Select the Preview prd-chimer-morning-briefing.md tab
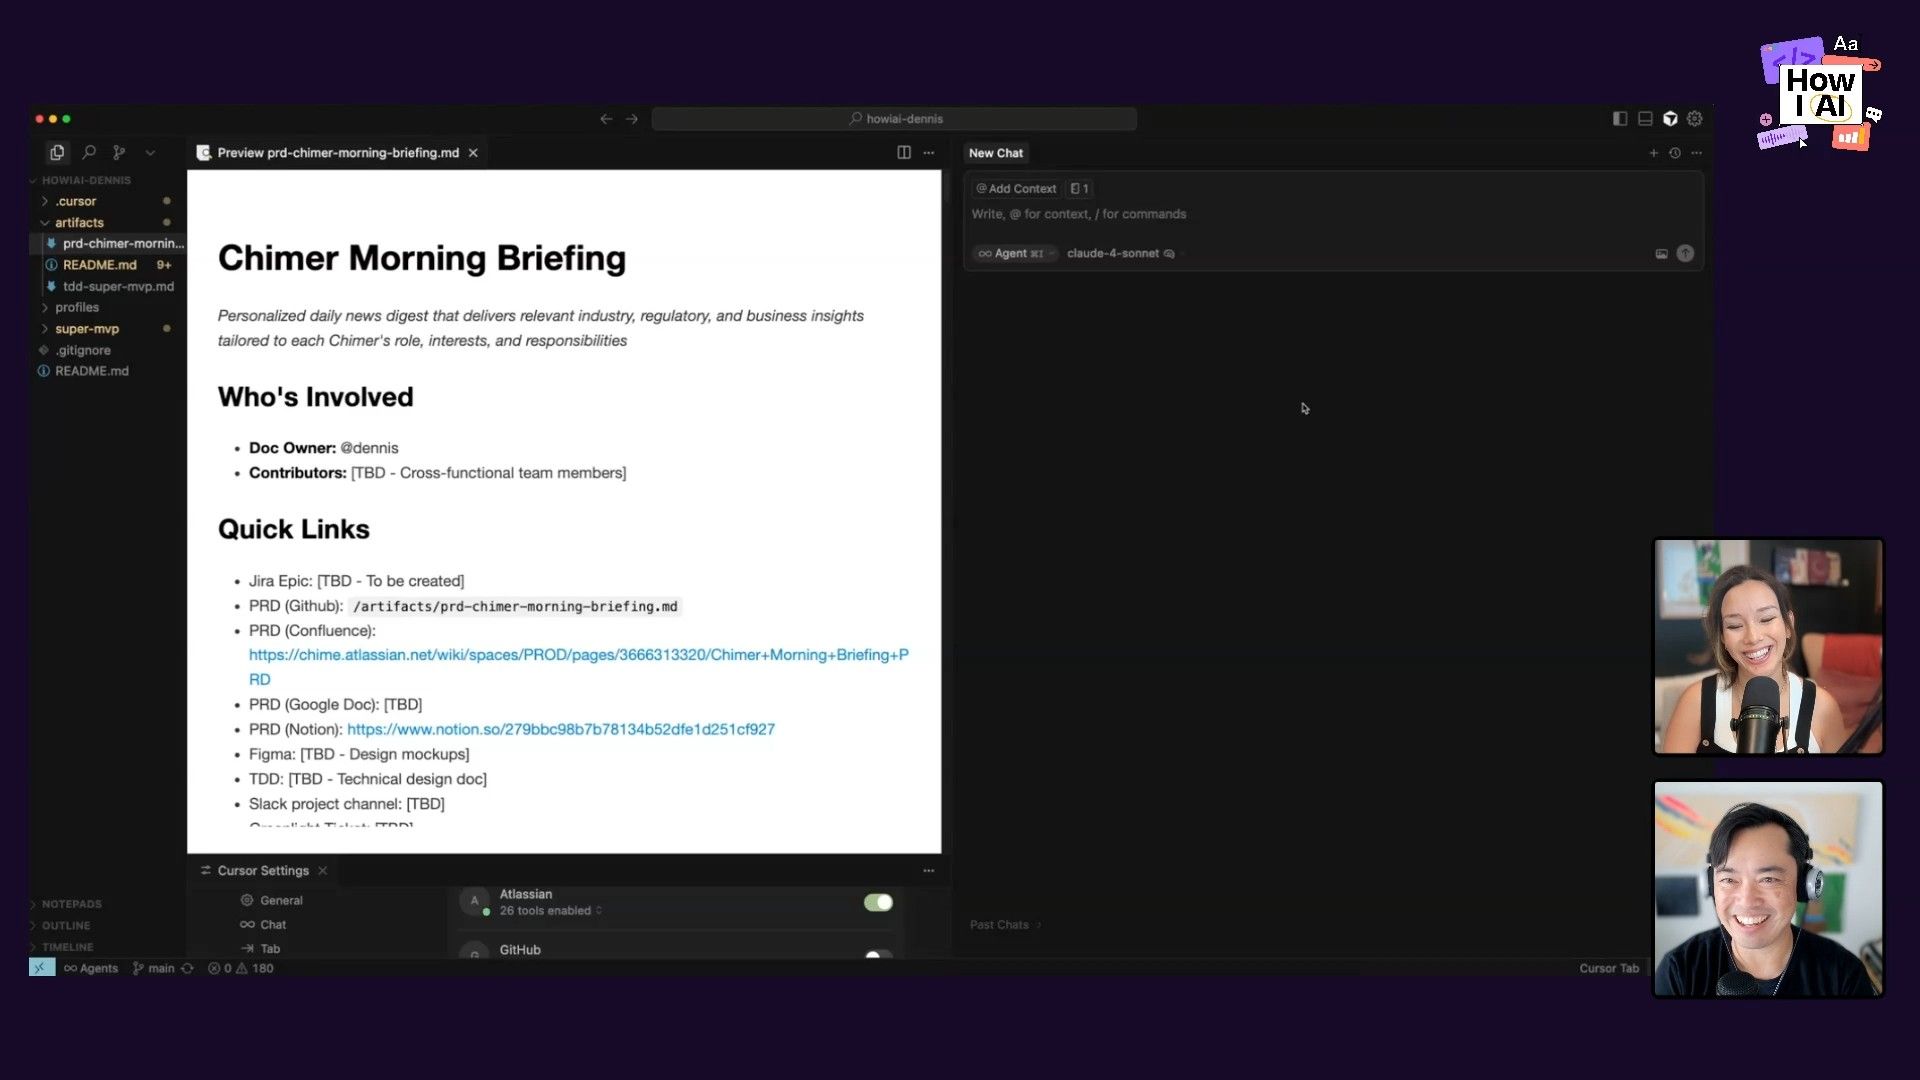This screenshot has width=1920, height=1080. pyautogui.click(x=338, y=152)
